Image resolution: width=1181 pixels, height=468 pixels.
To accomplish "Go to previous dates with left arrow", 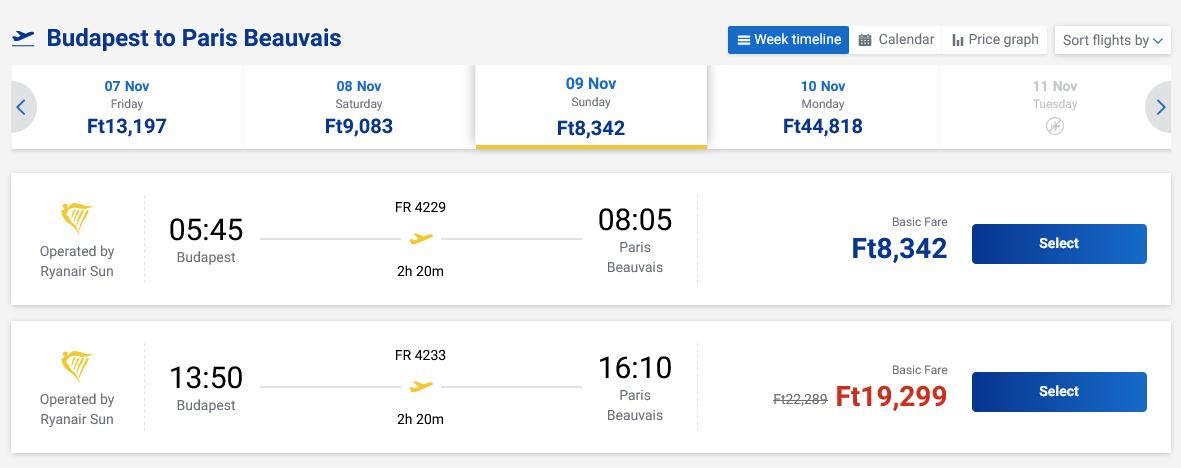I will [x=21, y=107].
